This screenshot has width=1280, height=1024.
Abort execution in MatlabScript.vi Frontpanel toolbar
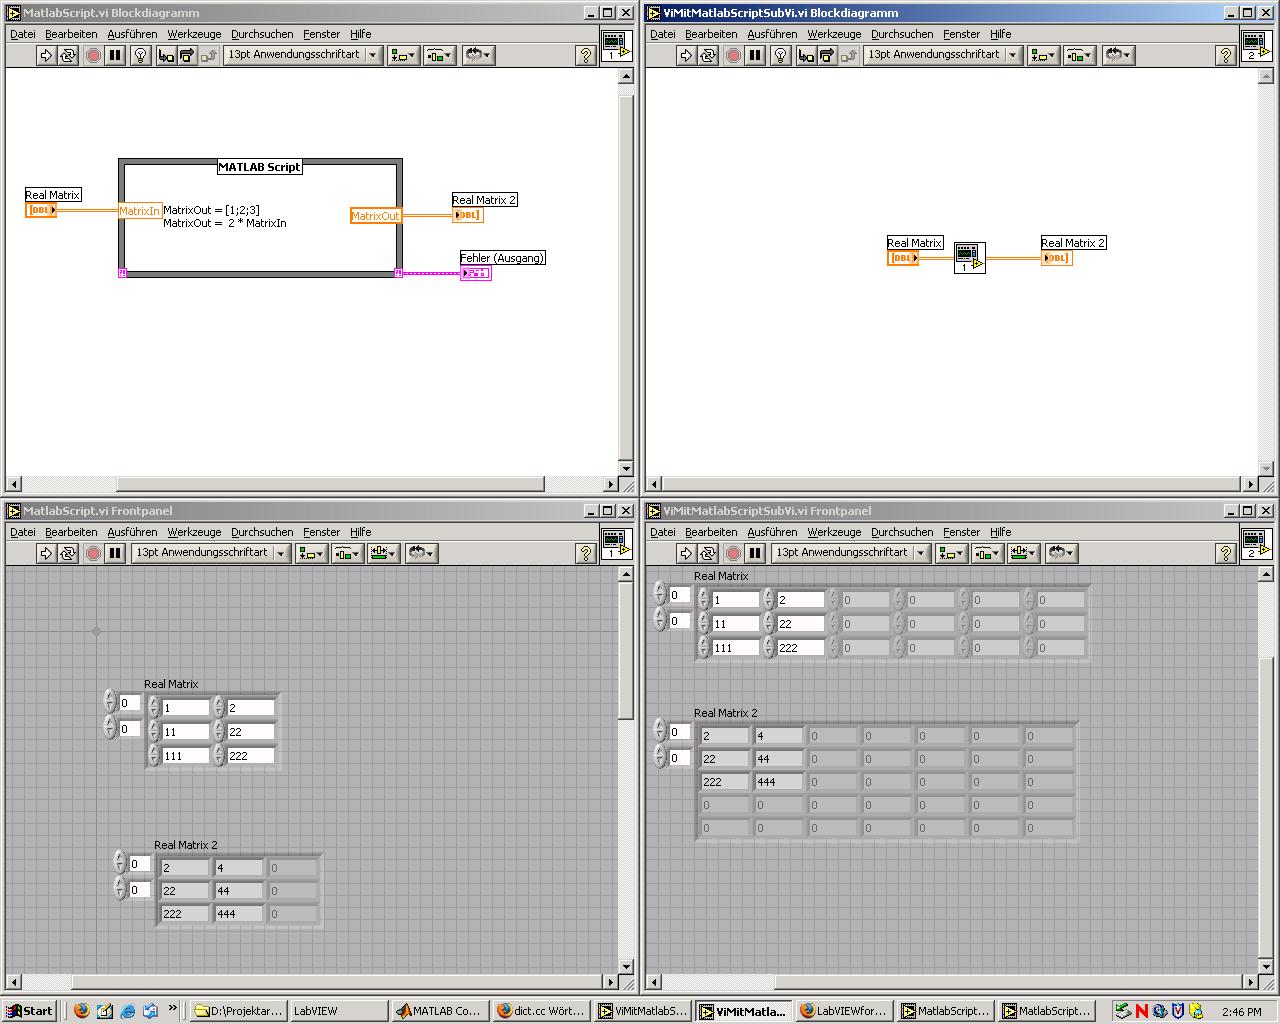(x=93, y=553)
